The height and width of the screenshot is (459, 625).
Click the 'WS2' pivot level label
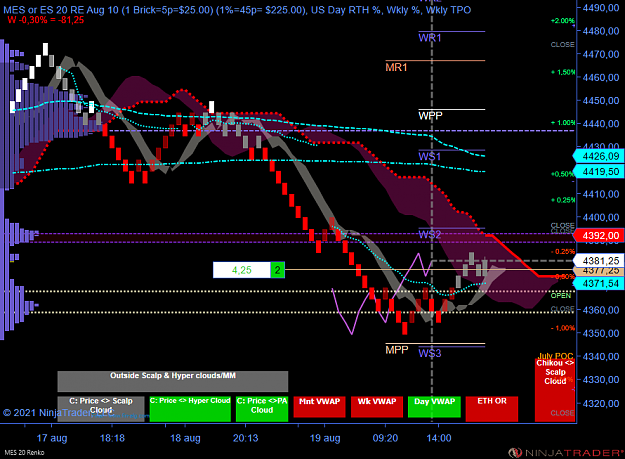[x=429, y=235]
